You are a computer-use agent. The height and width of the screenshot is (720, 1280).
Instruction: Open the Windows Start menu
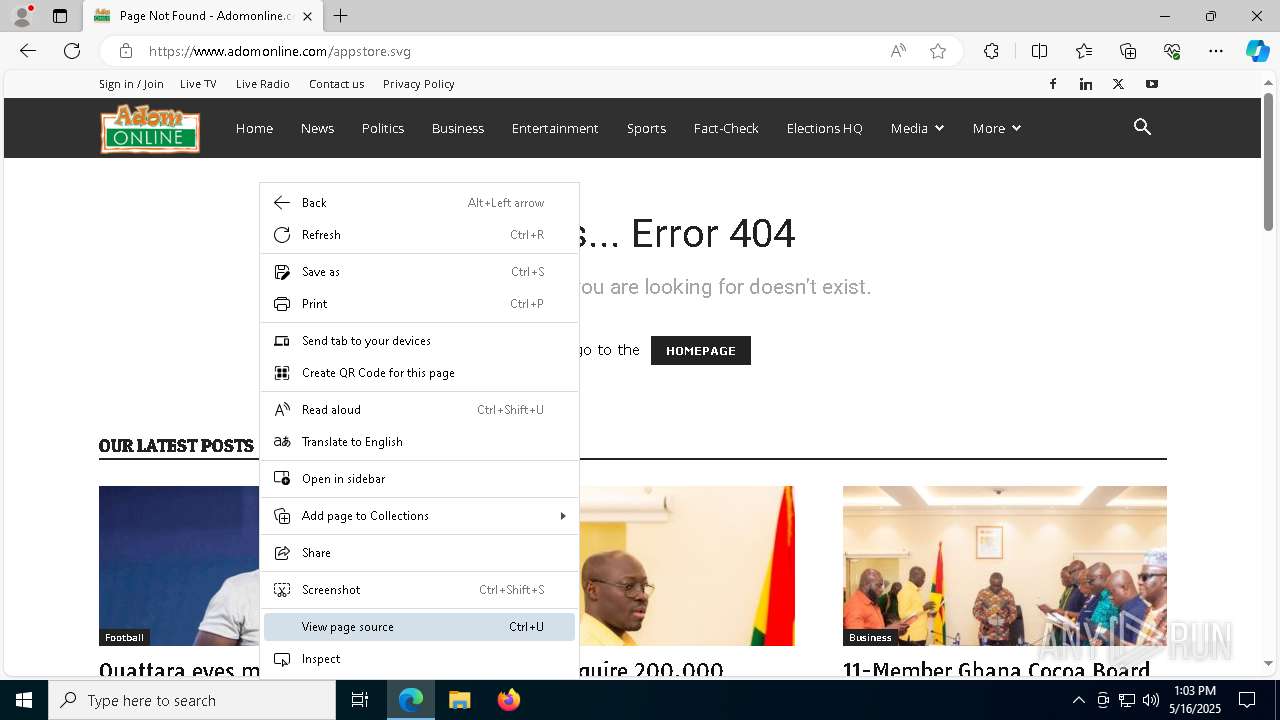[x=24, y=700]
